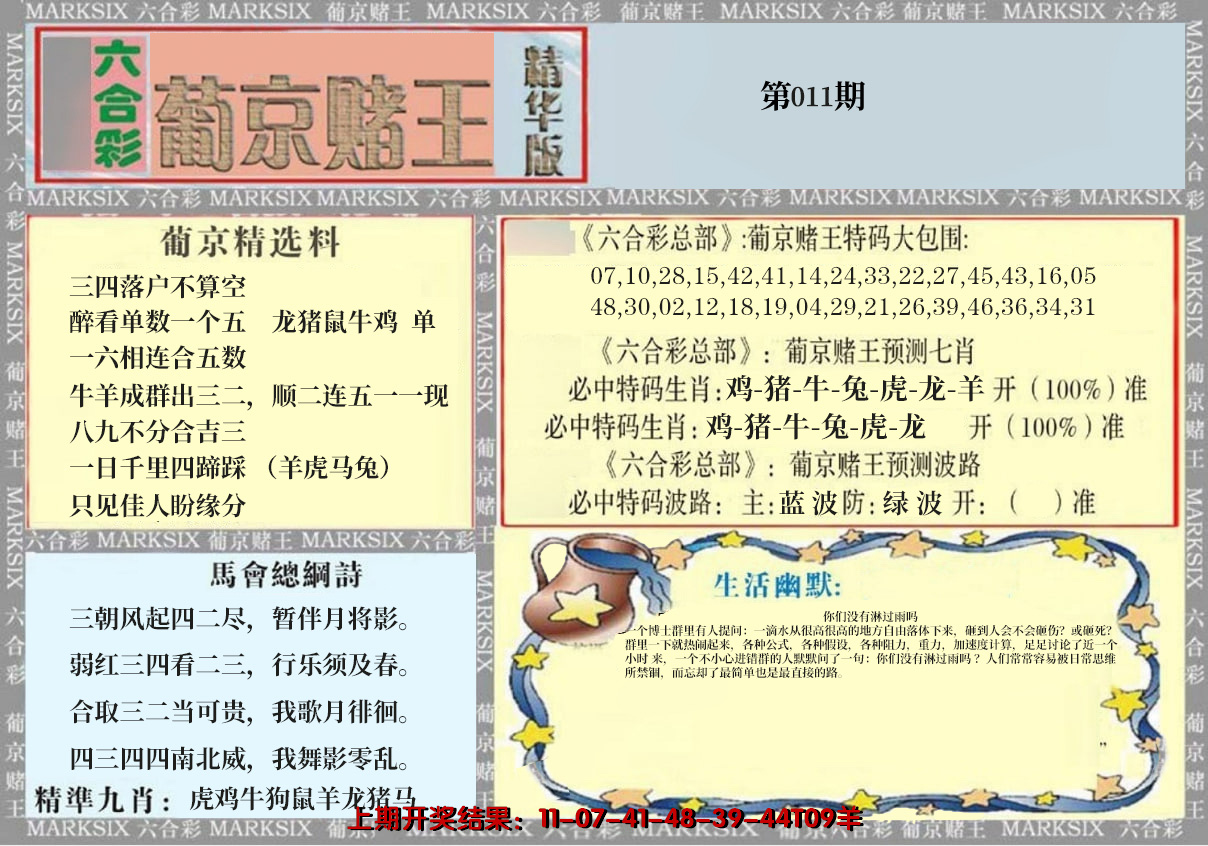Click the phrase "牛羊成群出三二"
The width and height of the screenshot is (1208, 846).
pos(157,396)
